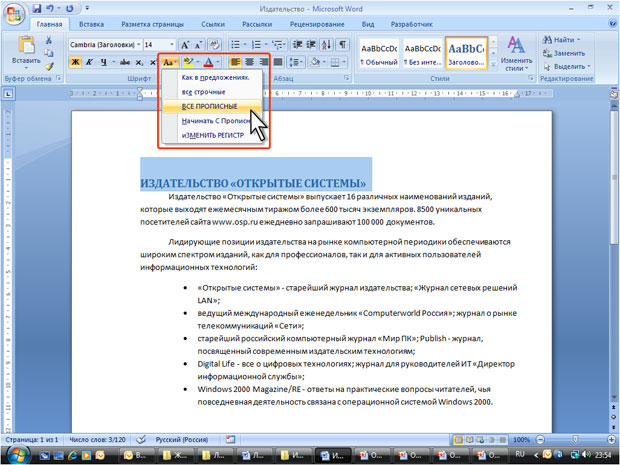This screenshot has width=620, height=465.
Task: Expand the numbering list dropdown arrow
Action: [266, 45]
